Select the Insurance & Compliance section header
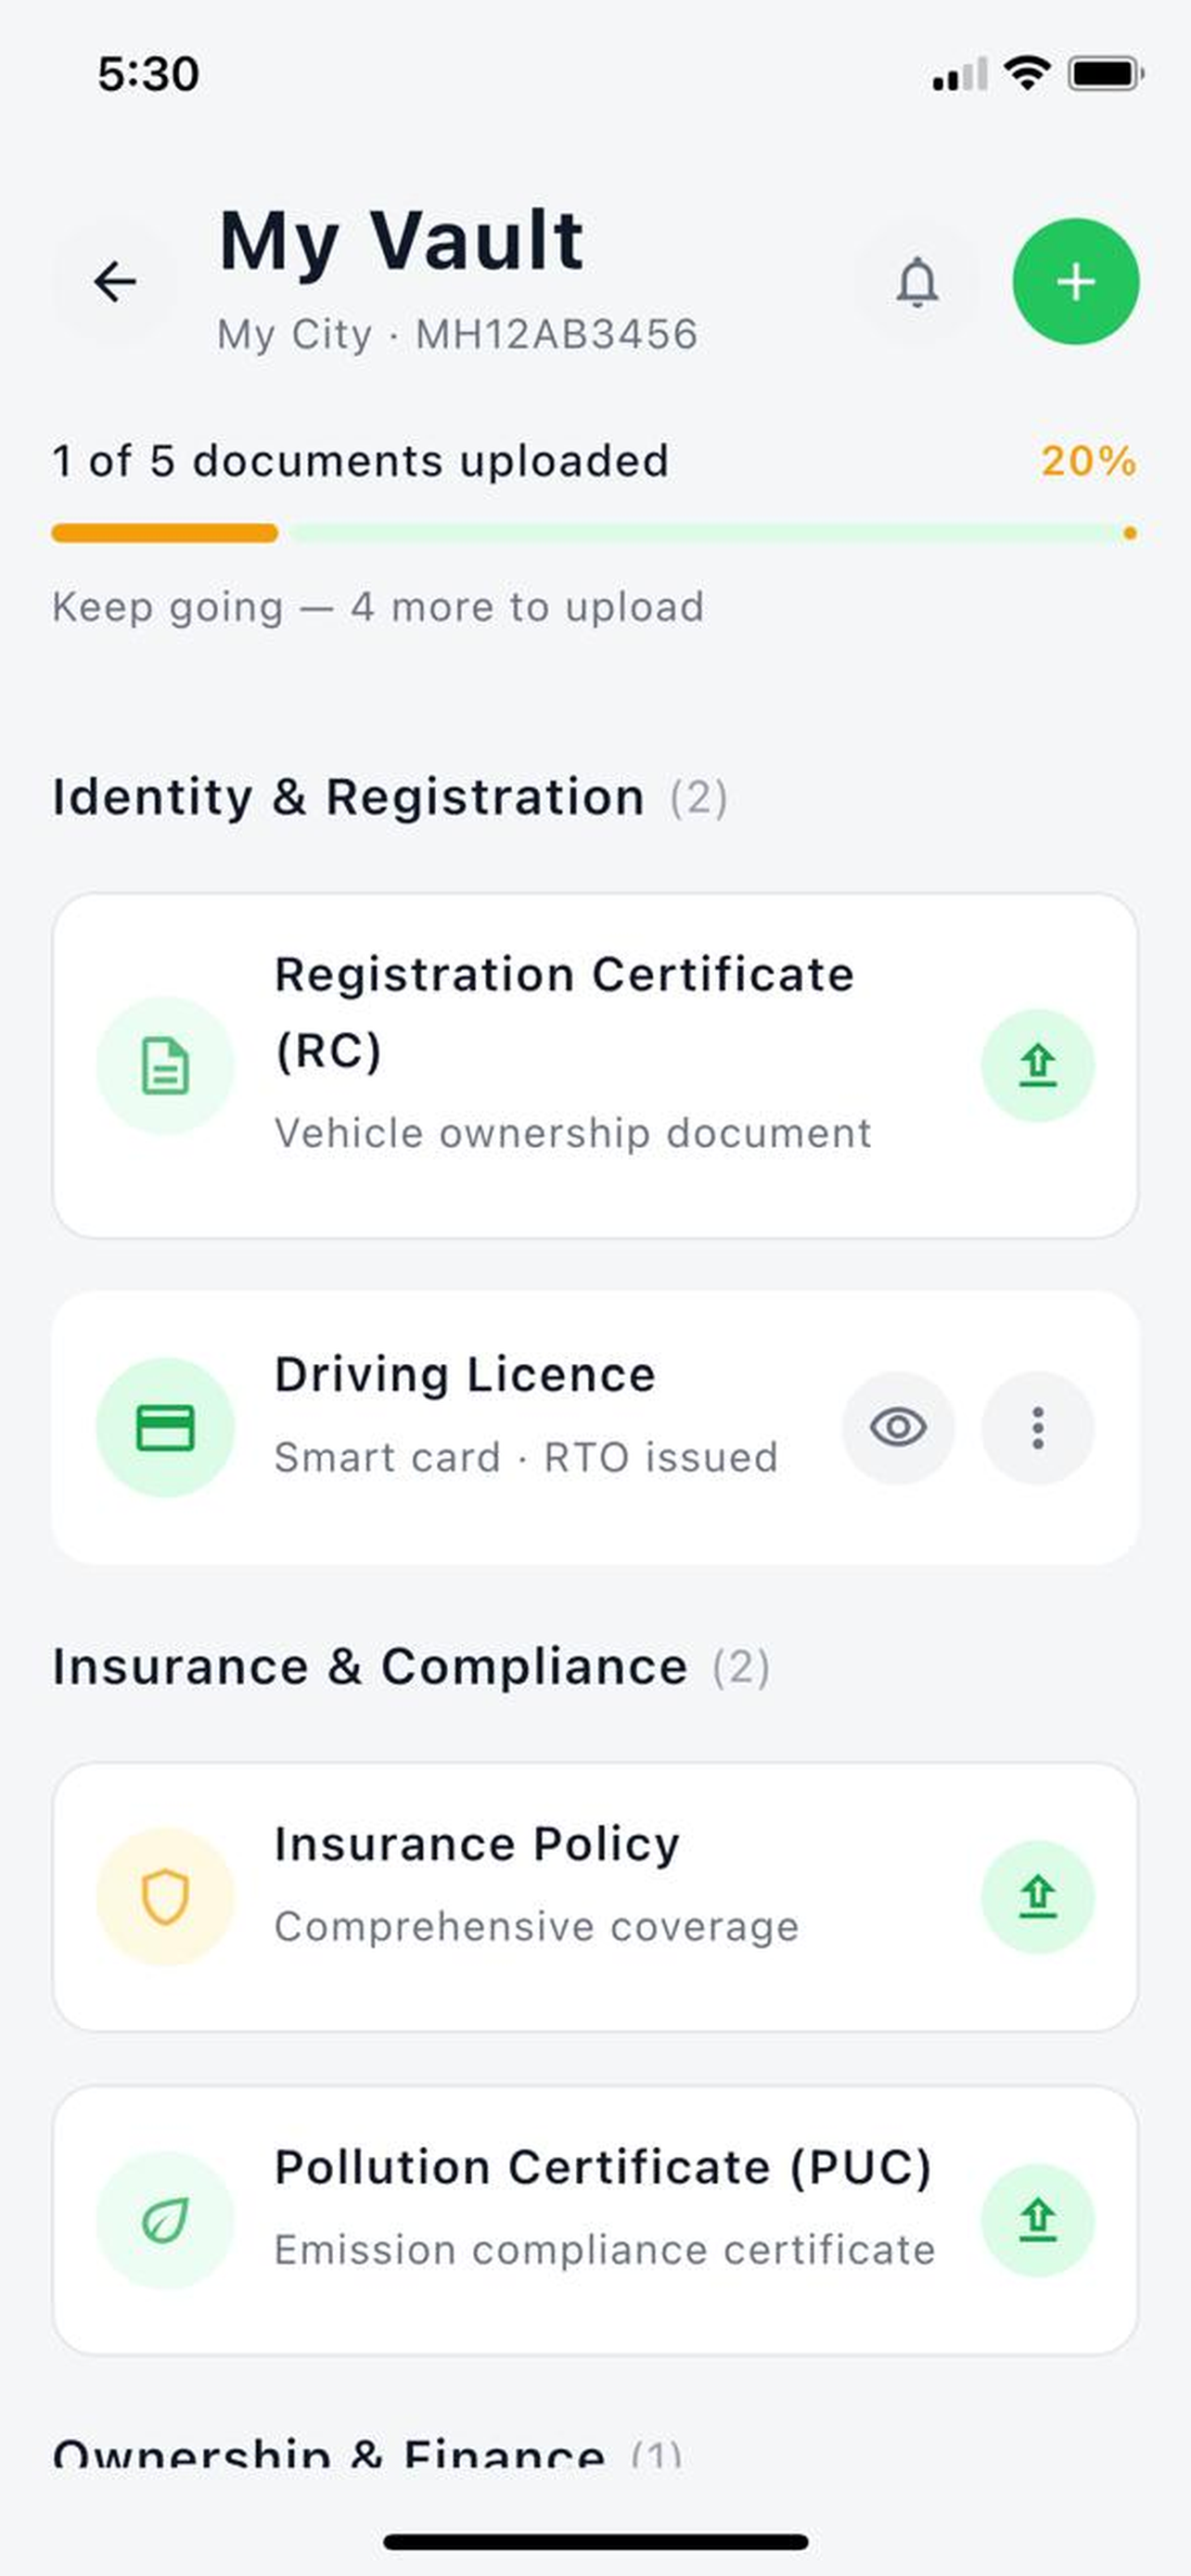Image resolution: width=1191 pixels, height=2576 pixels. 411,1666
